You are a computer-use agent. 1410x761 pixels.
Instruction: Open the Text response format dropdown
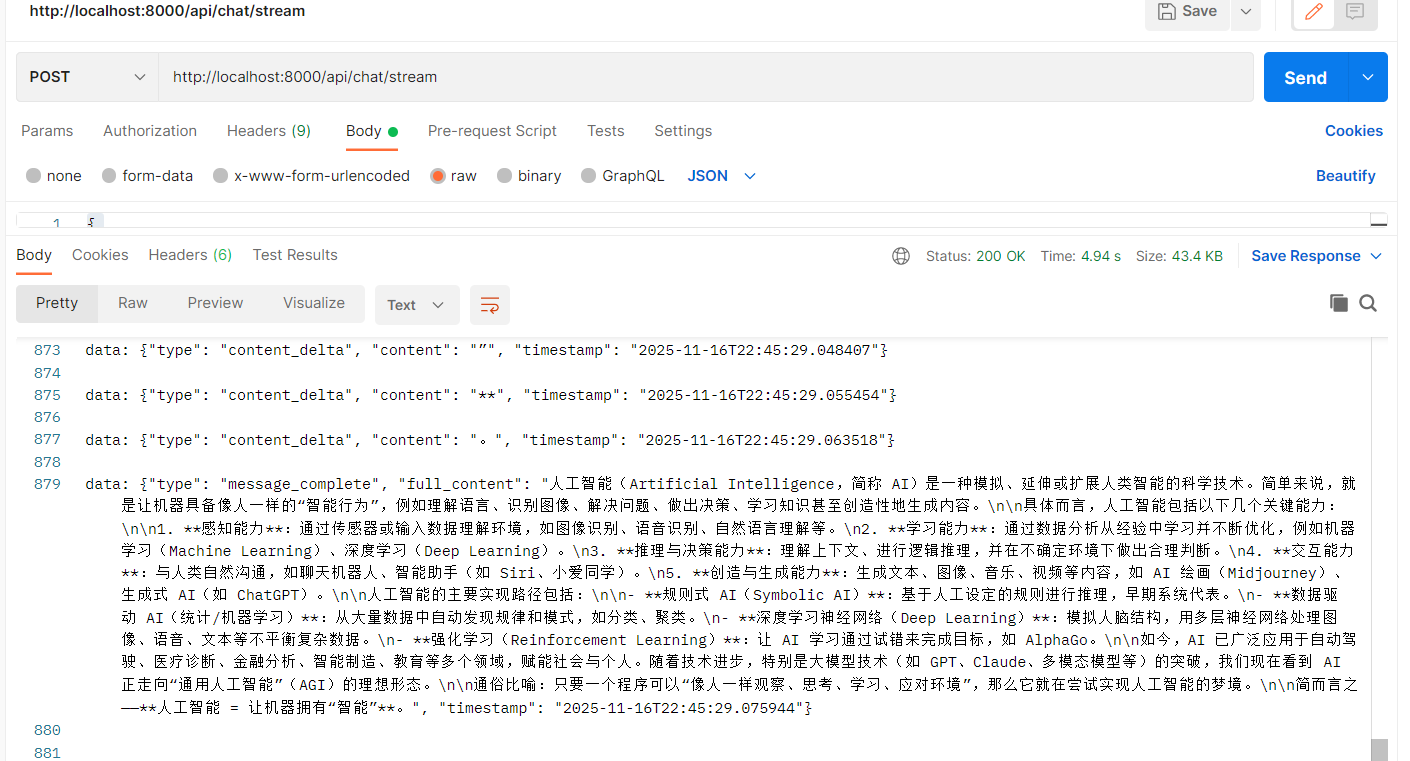click(x=416, y=305)
